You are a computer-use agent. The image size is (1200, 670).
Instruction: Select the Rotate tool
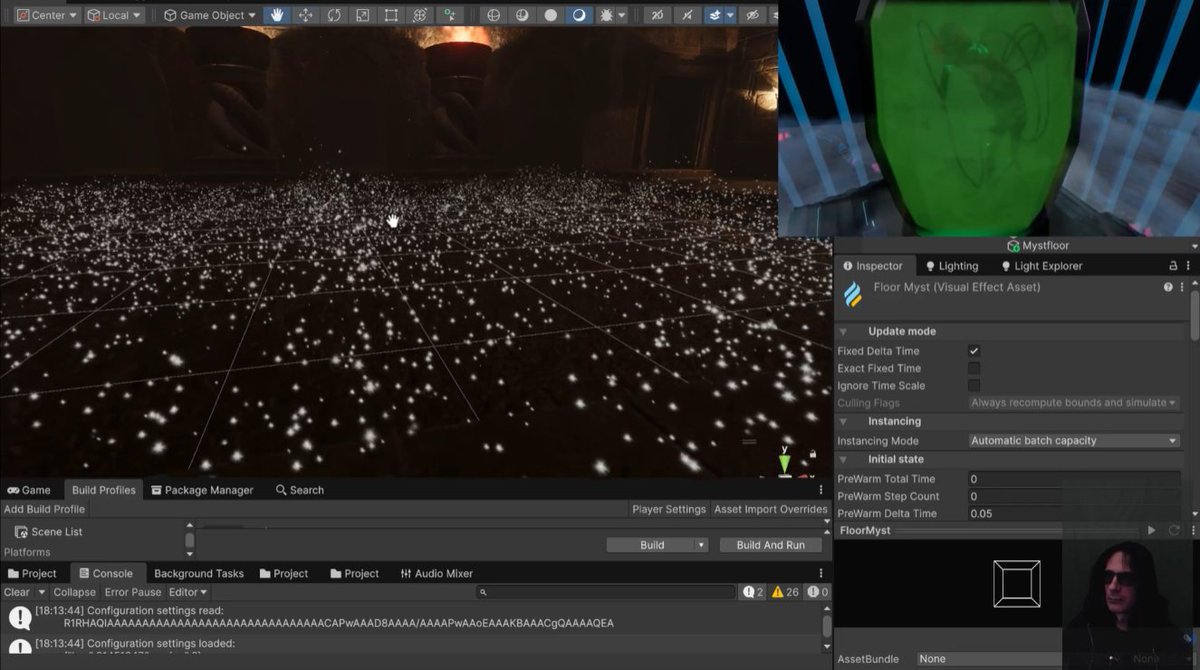tap(334, 15)
